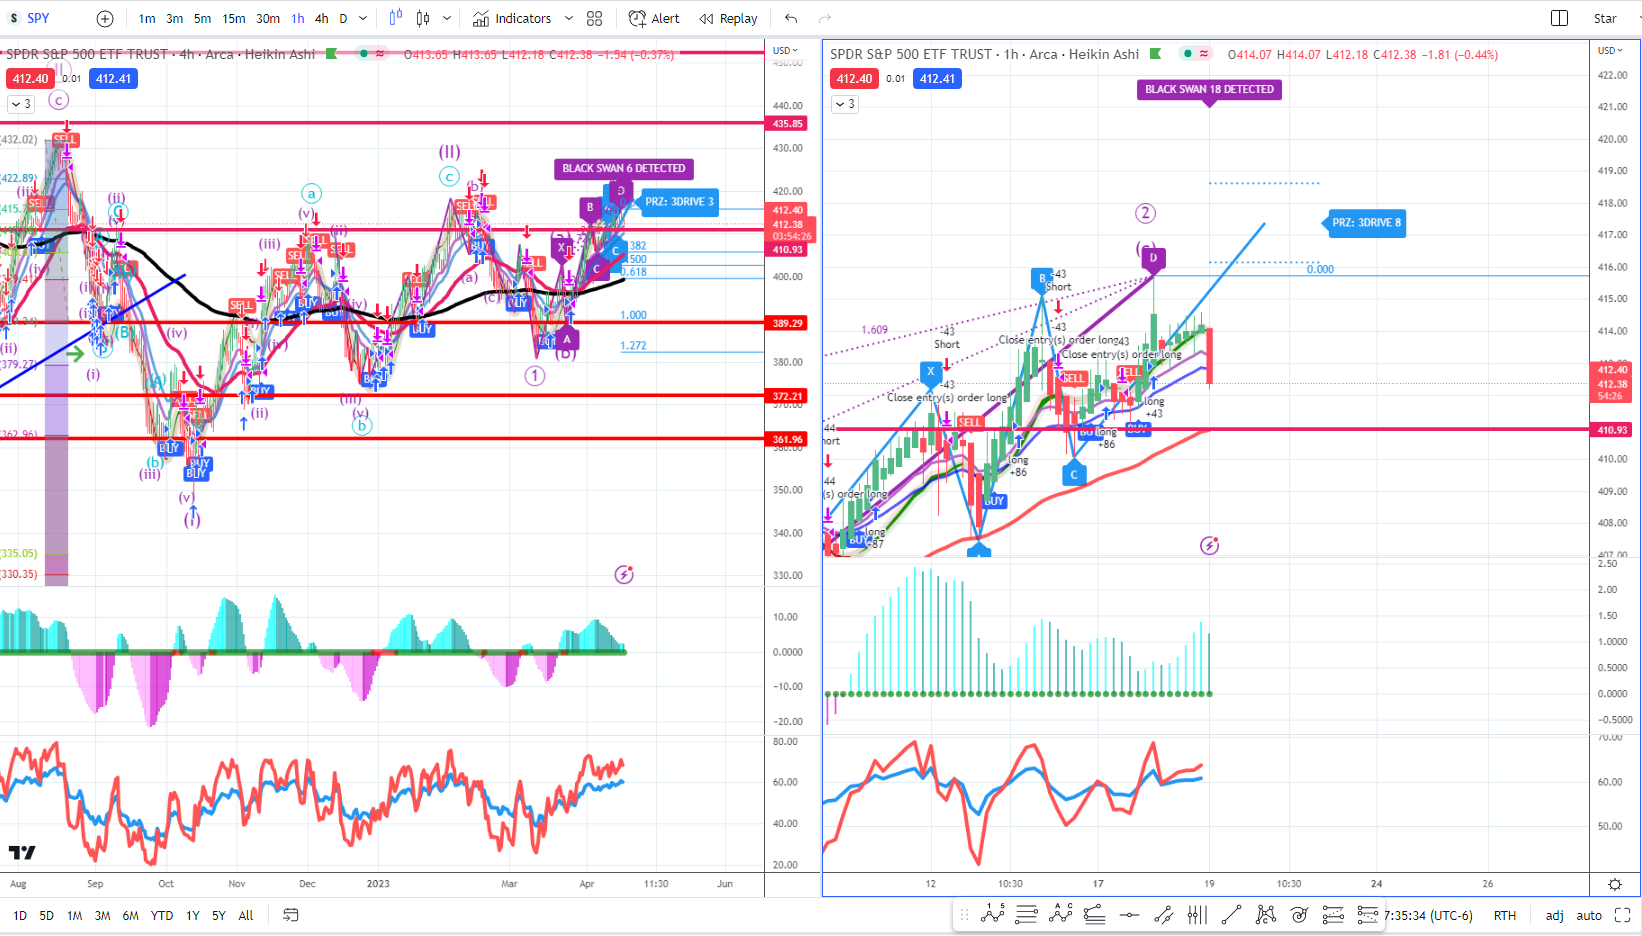
Task: Select the bar chart style icon
Action: (396, 18)
